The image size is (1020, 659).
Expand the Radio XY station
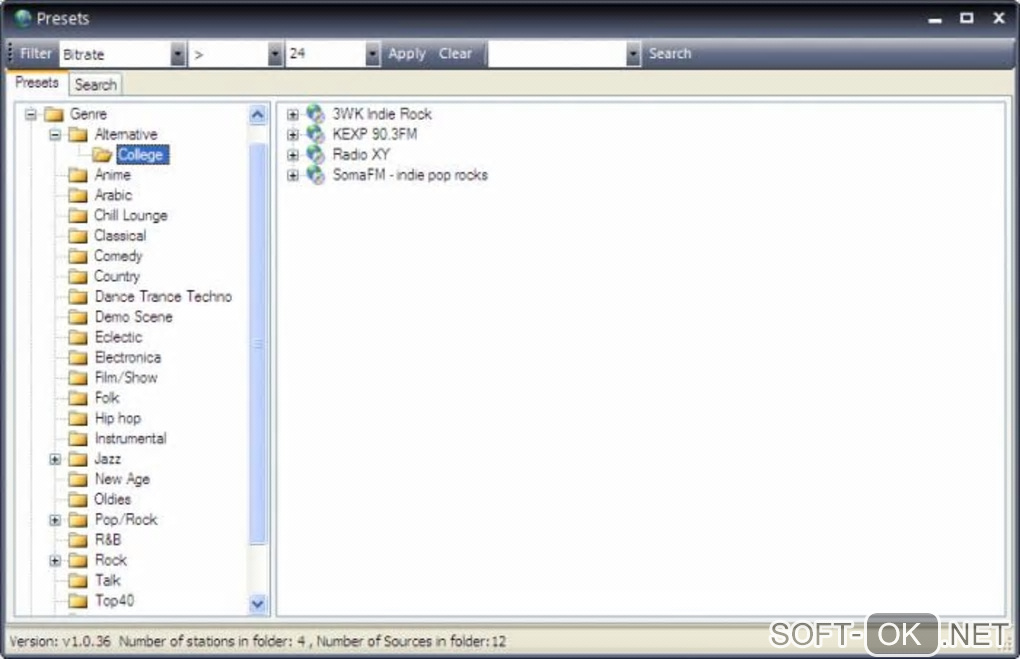[293, 155]
